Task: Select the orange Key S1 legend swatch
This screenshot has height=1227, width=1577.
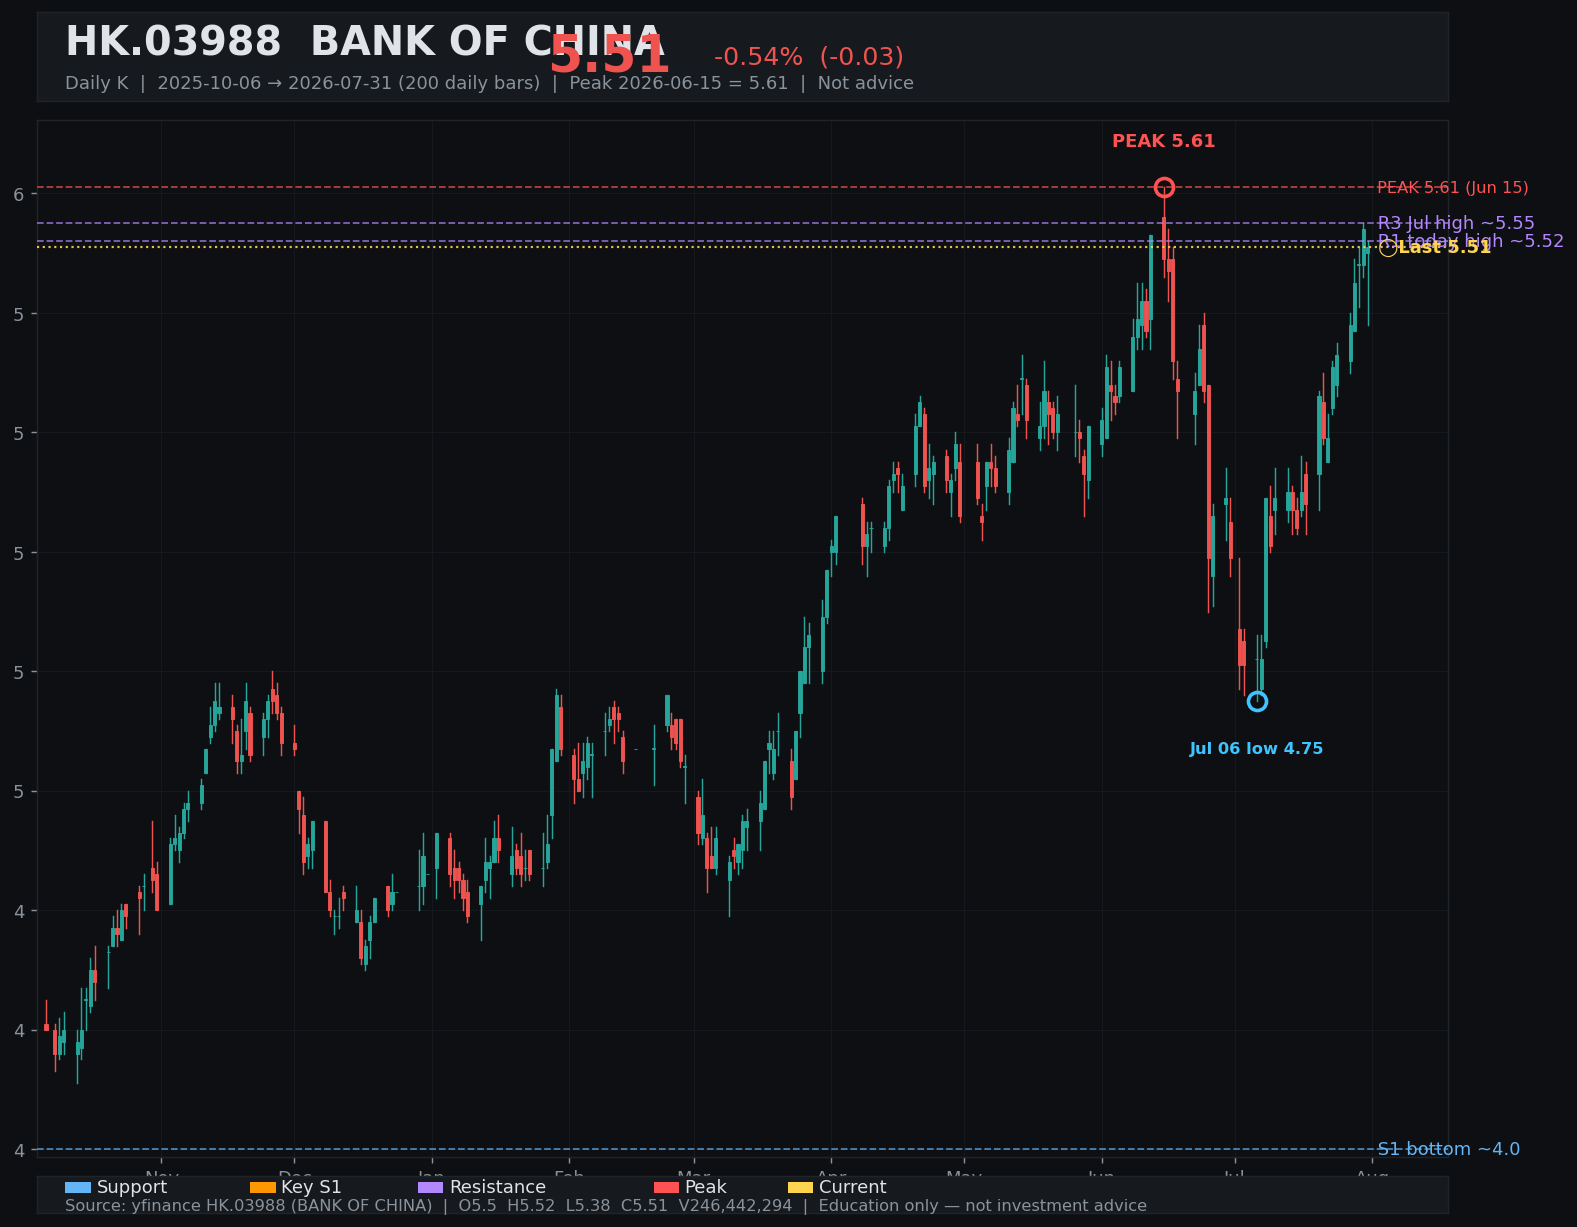Action: tap(262, 1187)
